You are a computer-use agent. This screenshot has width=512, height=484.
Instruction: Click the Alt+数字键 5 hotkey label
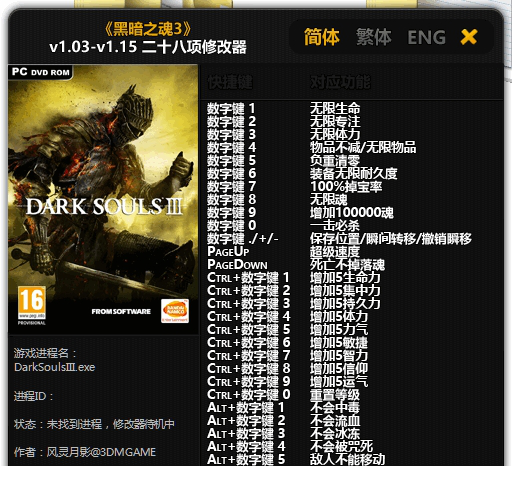246,459
